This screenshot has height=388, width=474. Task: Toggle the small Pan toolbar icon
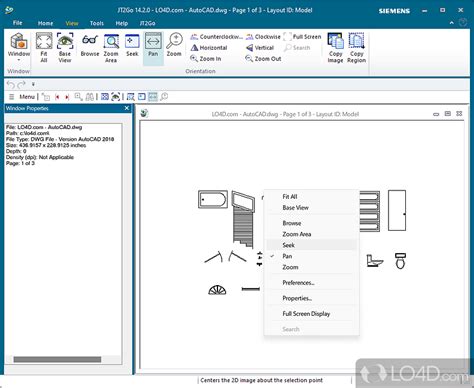153,97
